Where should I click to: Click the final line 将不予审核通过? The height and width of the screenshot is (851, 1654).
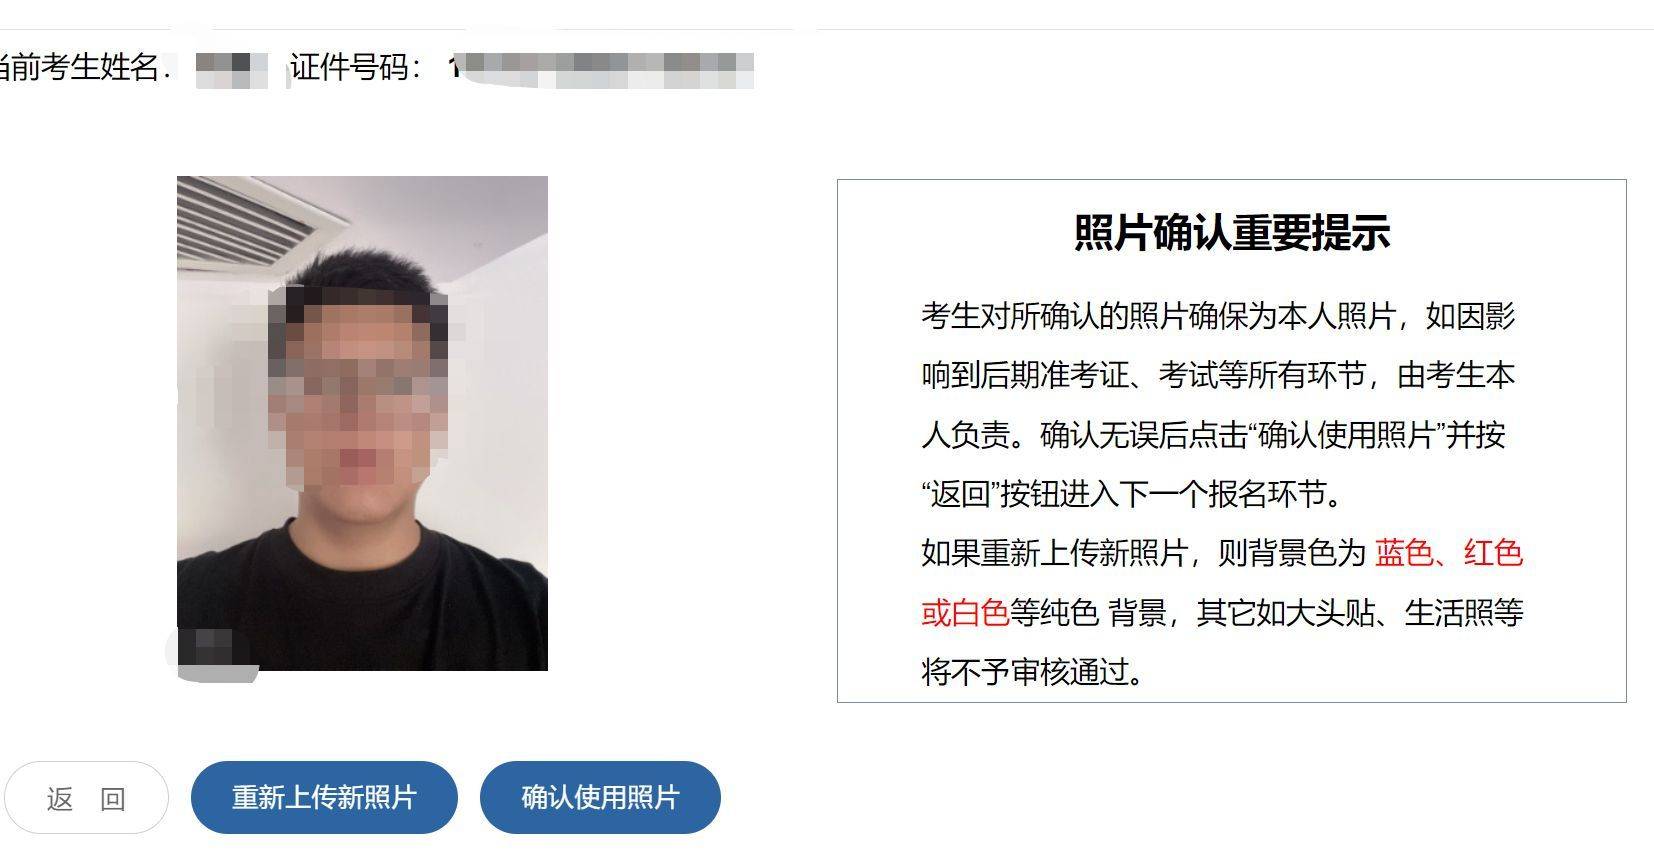tap(1032, 671)
